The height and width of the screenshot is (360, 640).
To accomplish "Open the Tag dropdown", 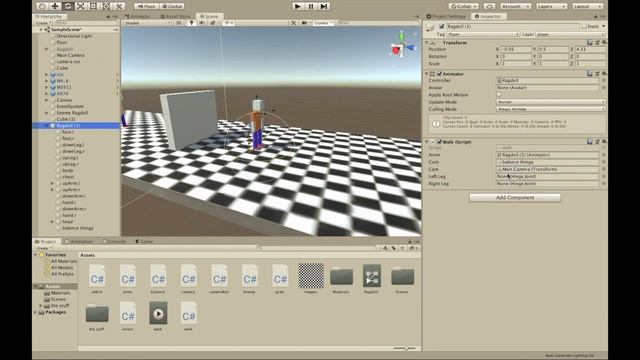I will point(484,34).
